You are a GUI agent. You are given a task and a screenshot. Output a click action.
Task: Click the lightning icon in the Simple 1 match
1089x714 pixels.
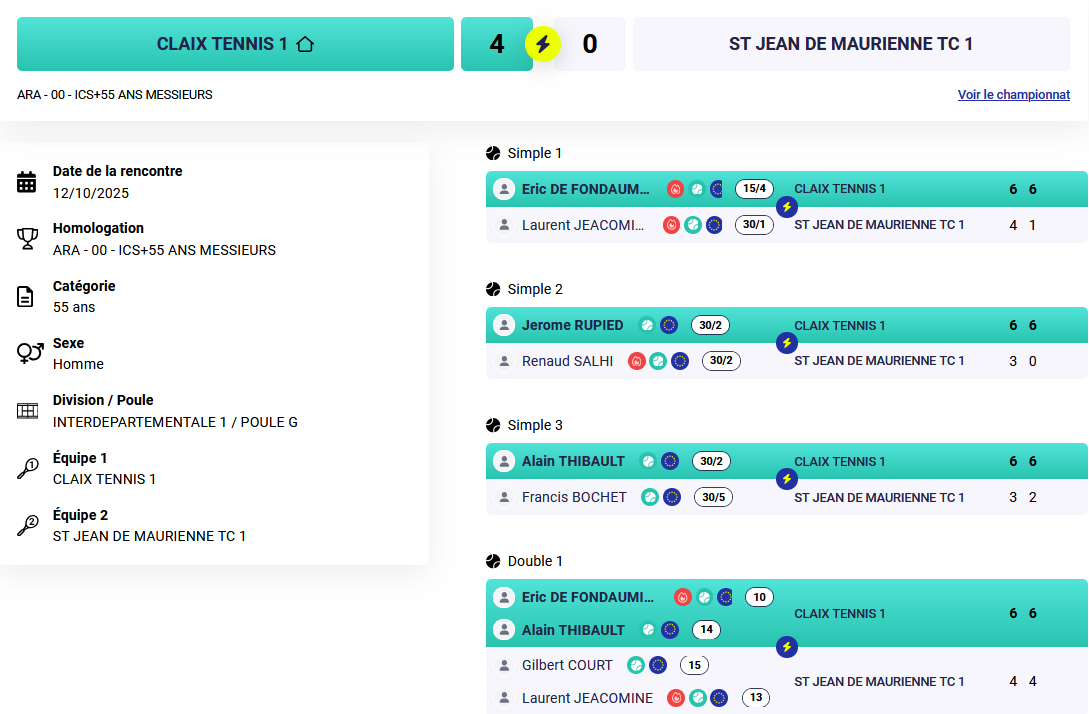pyautogui.click(x=787, y=207)
